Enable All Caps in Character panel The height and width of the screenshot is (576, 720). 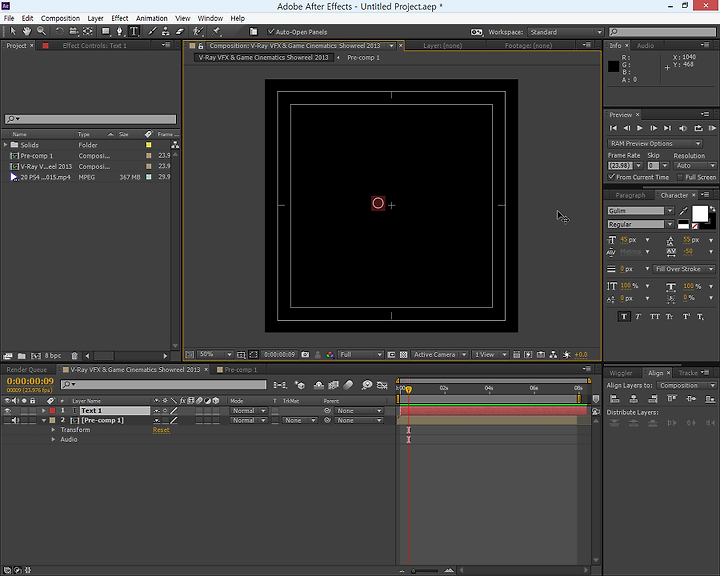coord(654,316)
